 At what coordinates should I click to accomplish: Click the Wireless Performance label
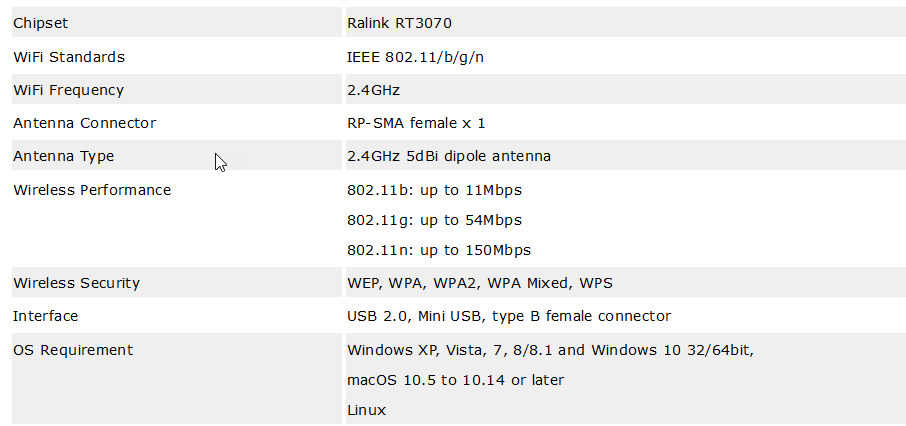pyautogui.click(x=92, y=190)
